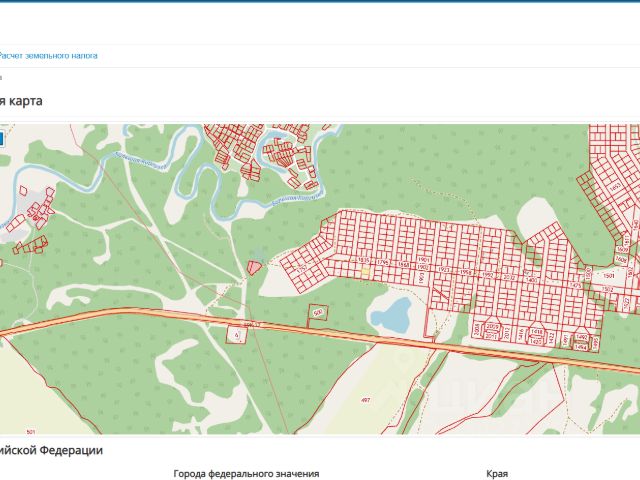Select the pink-filled highlighted land parcel
Viewport: 640px width, 480px height.
tap(254, 268)
